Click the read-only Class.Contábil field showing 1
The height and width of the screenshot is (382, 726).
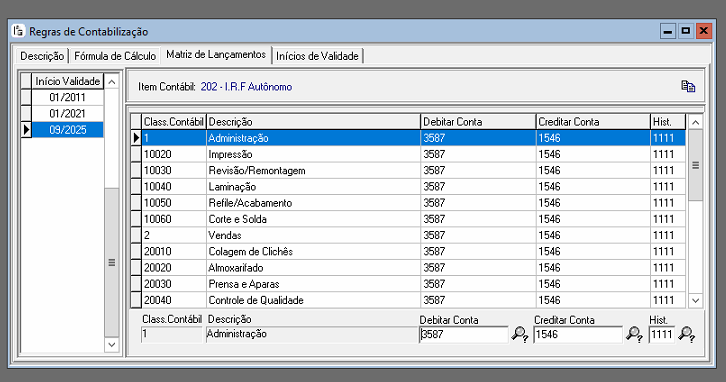[171, 334]
